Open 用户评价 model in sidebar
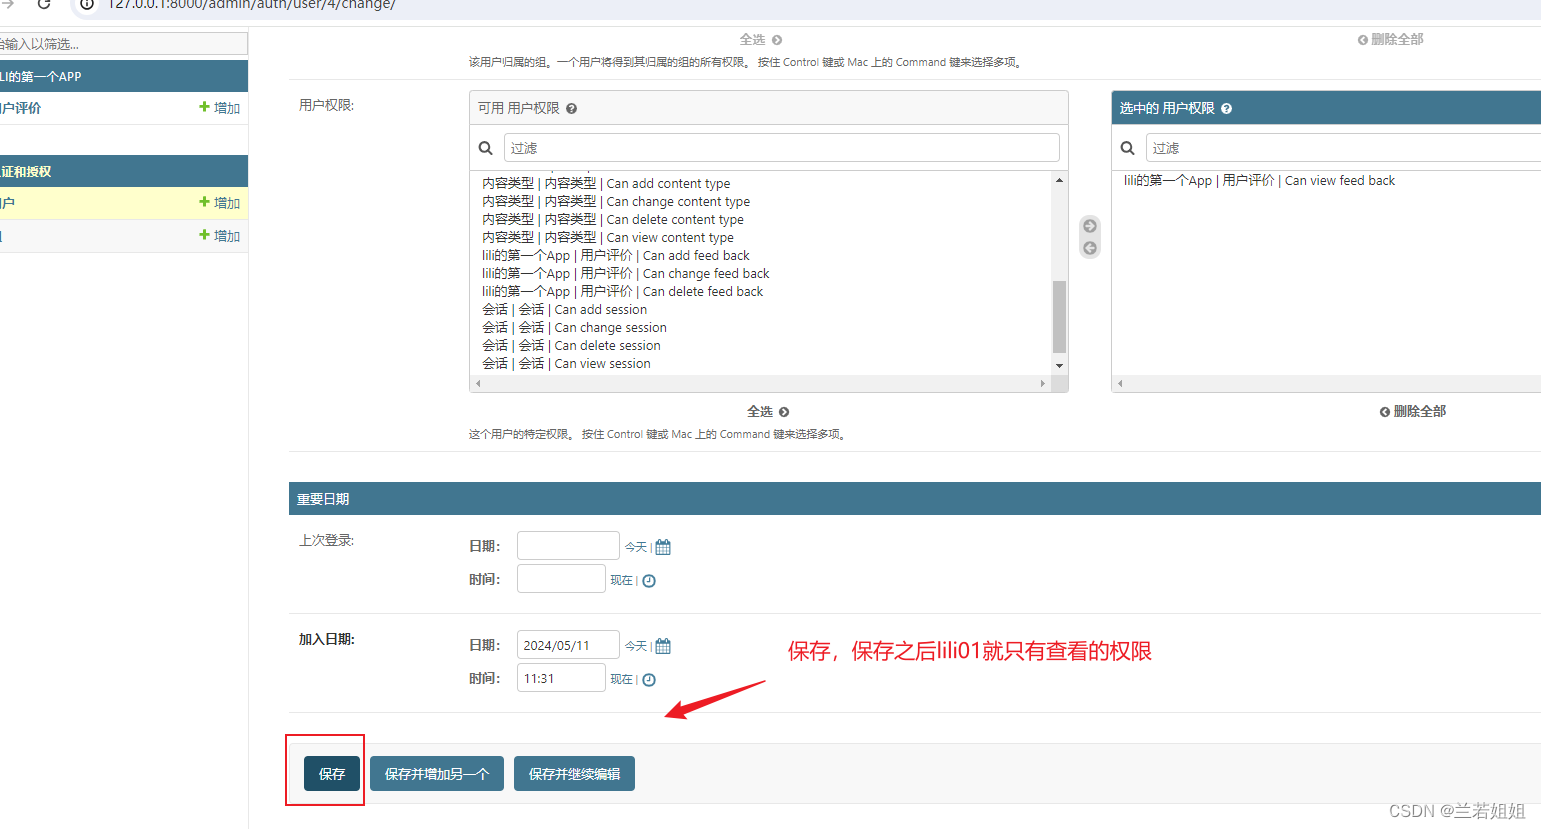Viewport: 1541px width, 829px height. (21, 108)
